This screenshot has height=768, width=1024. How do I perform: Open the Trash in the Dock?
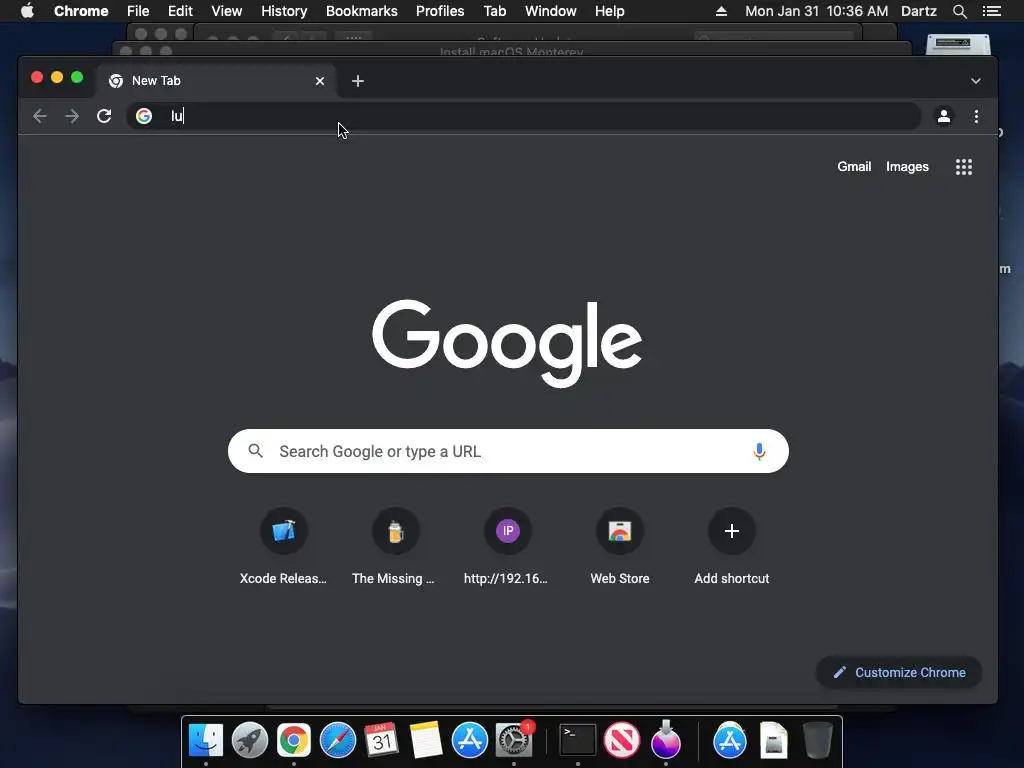[x=817, y=740]
